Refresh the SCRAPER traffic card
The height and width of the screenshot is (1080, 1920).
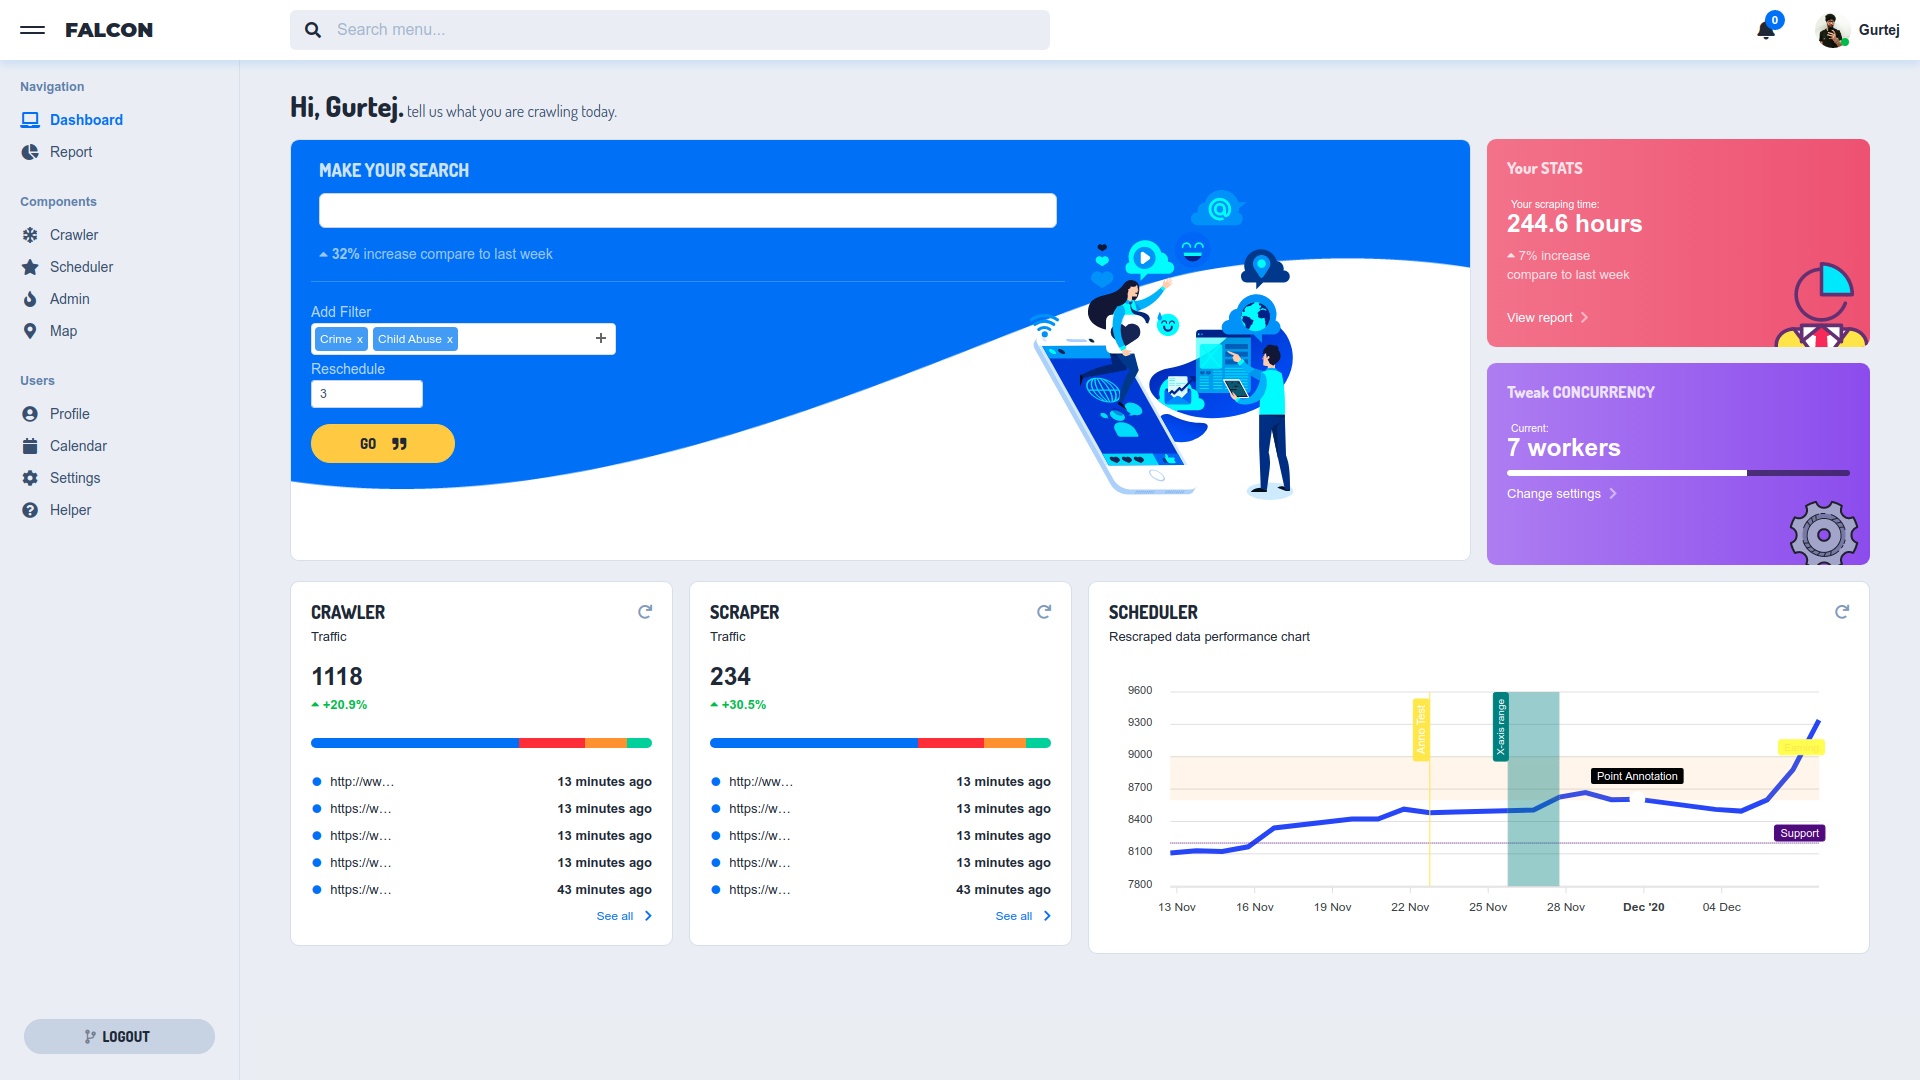click(1044, 611)
